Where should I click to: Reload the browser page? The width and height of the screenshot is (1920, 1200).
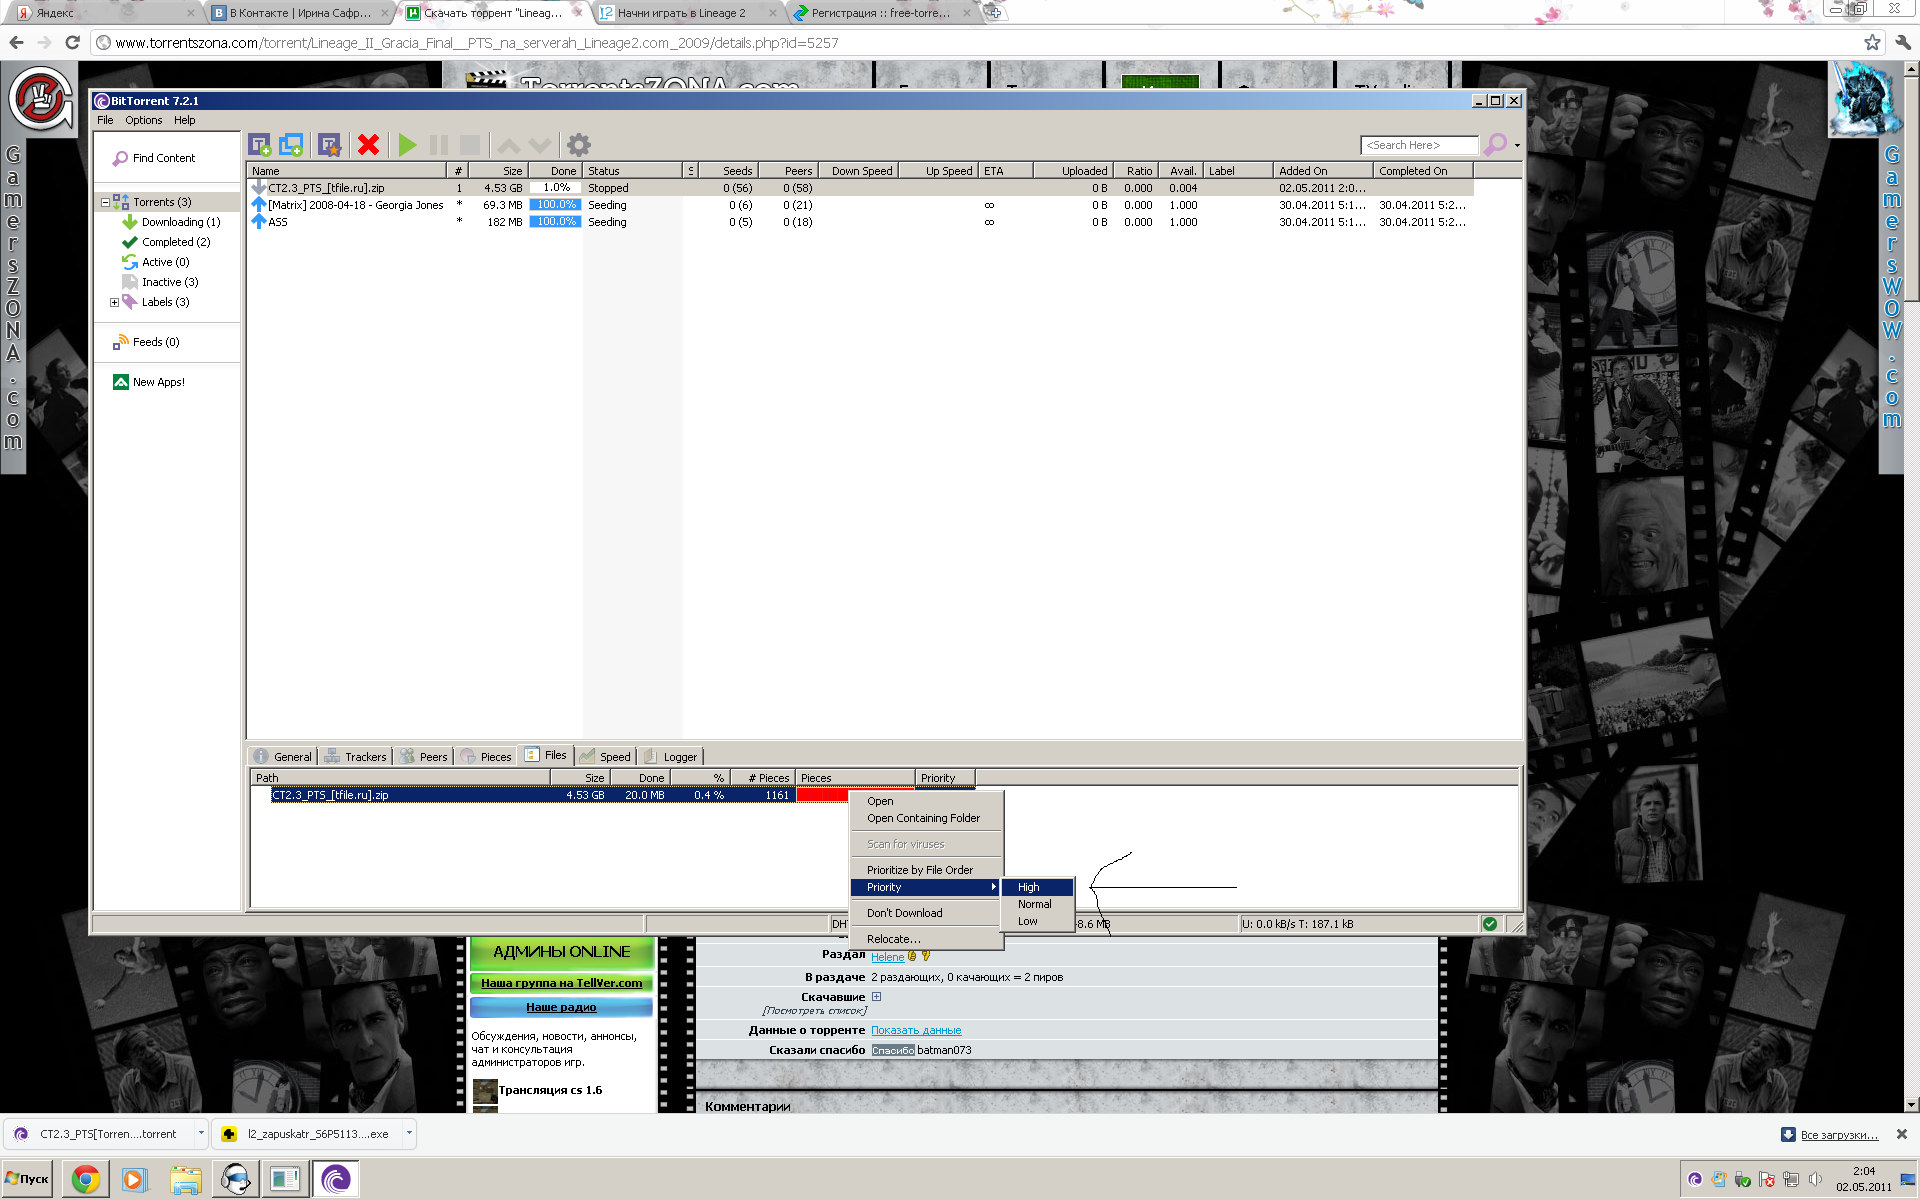72,42
